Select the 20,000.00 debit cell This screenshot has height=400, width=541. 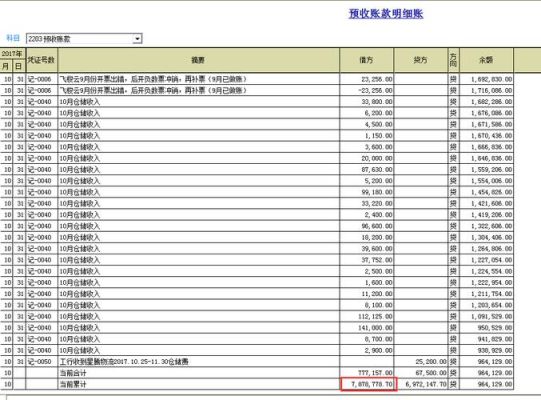[366, 158]
